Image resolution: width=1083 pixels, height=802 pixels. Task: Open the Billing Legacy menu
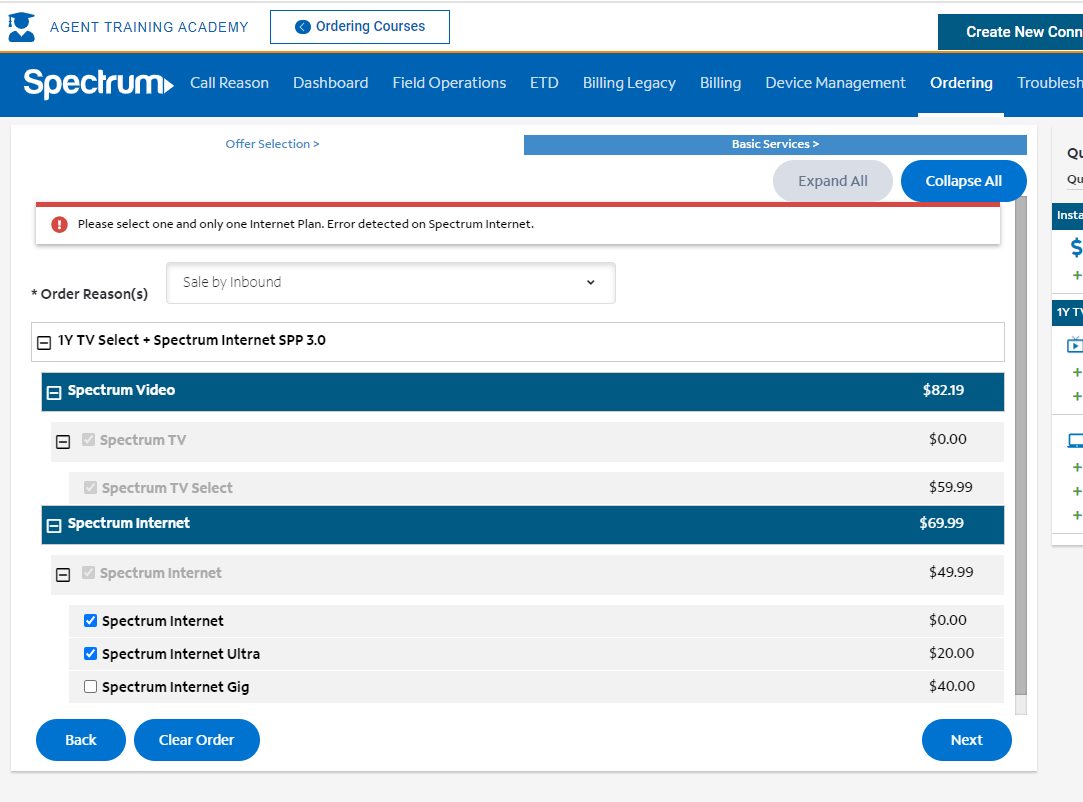(629, 83)
